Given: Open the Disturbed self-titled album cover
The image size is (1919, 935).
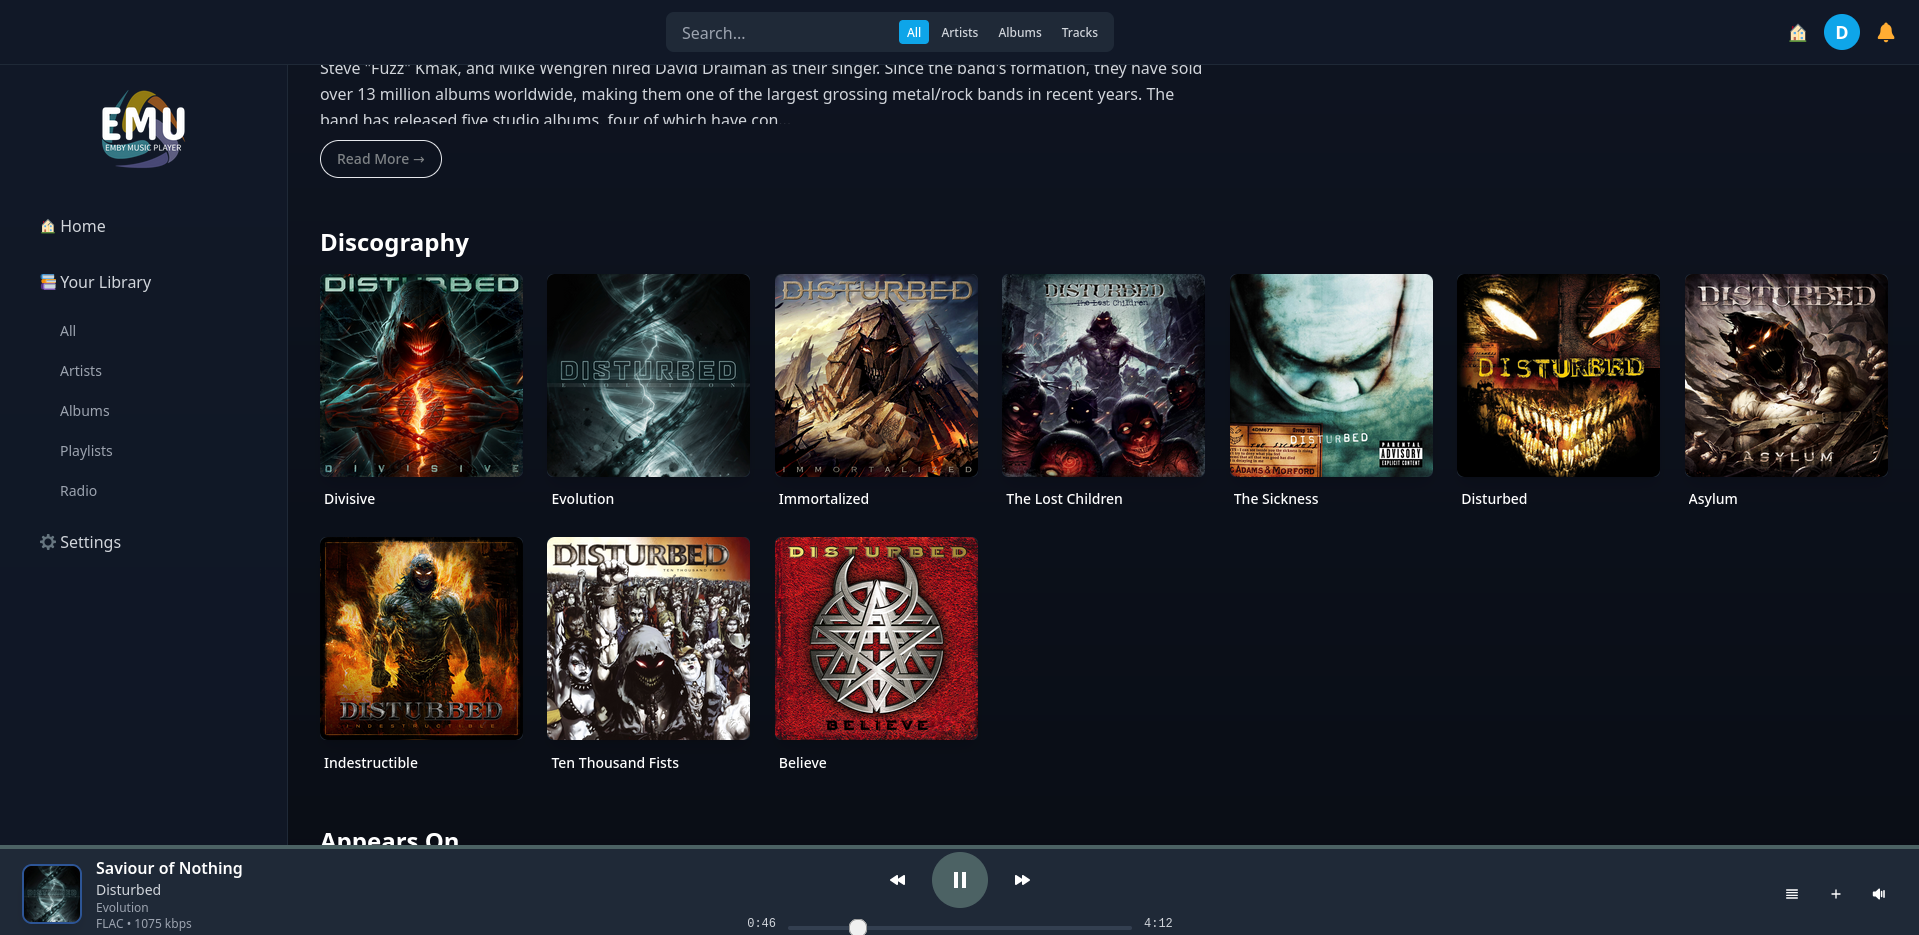Looking at the screenshot, I should coord(1558,375).
